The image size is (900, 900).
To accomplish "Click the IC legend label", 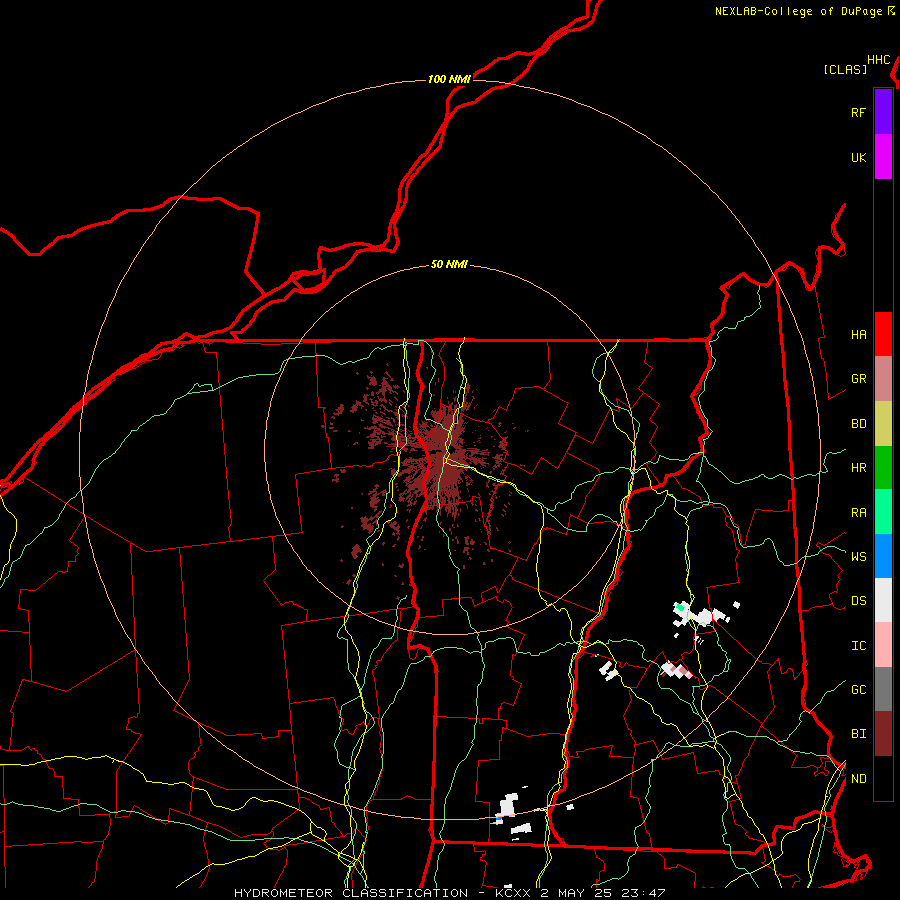I will [858, 646].
